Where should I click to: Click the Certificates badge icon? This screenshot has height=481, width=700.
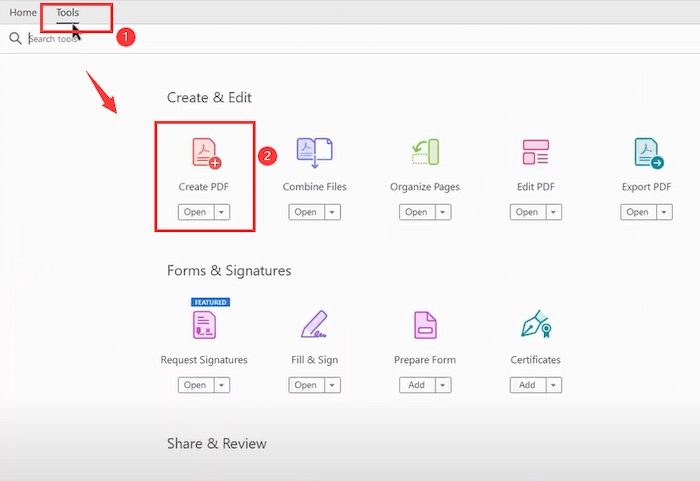pos(536,325)
